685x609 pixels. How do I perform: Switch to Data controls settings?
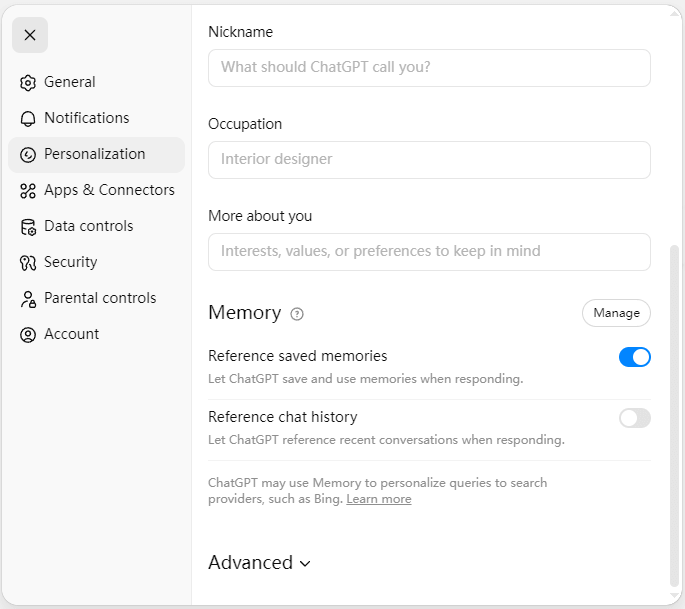click(x=90, y=226)
